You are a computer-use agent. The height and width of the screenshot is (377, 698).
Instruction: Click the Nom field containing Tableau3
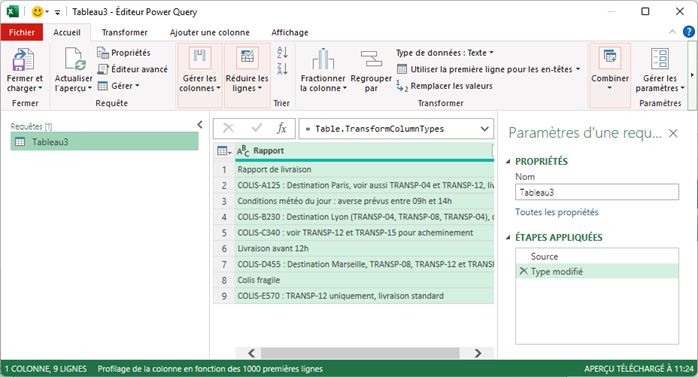597,192
